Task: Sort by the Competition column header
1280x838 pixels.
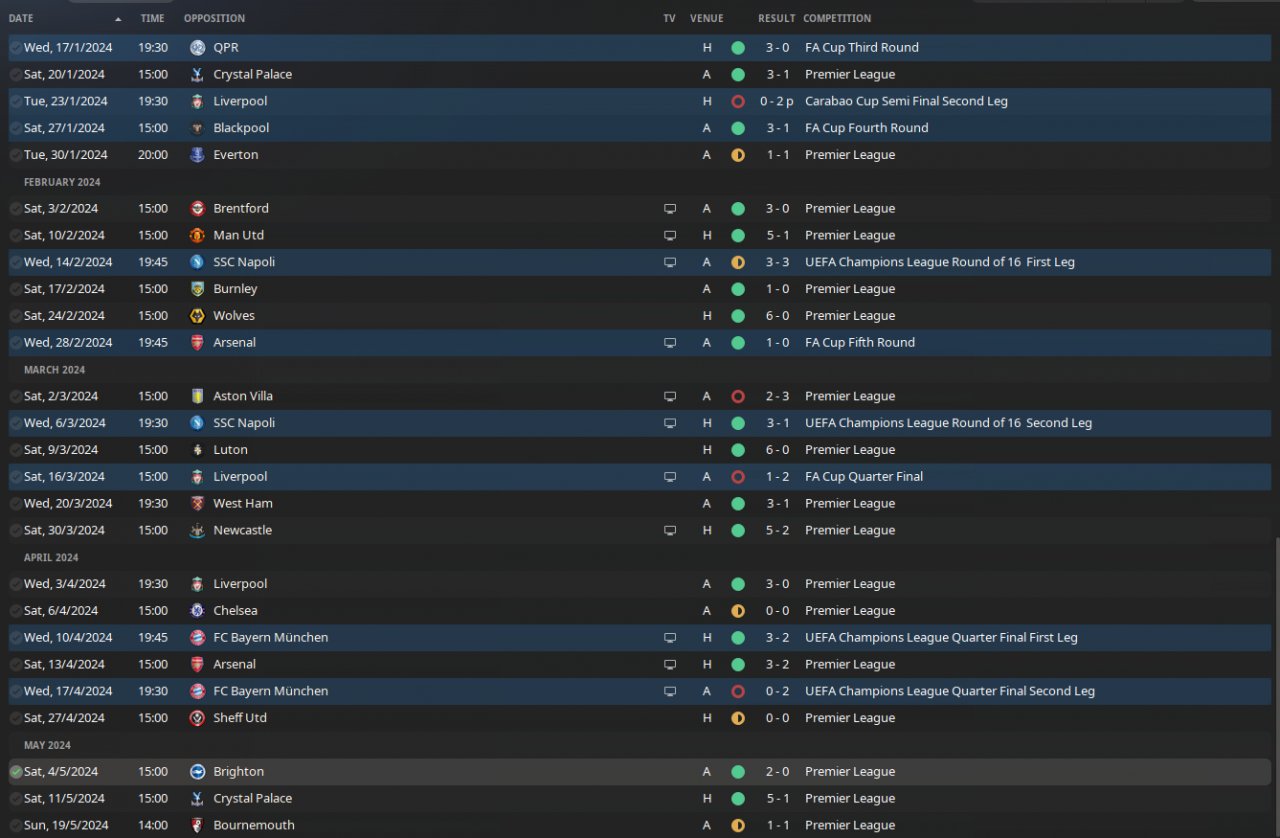Action: 837,18
